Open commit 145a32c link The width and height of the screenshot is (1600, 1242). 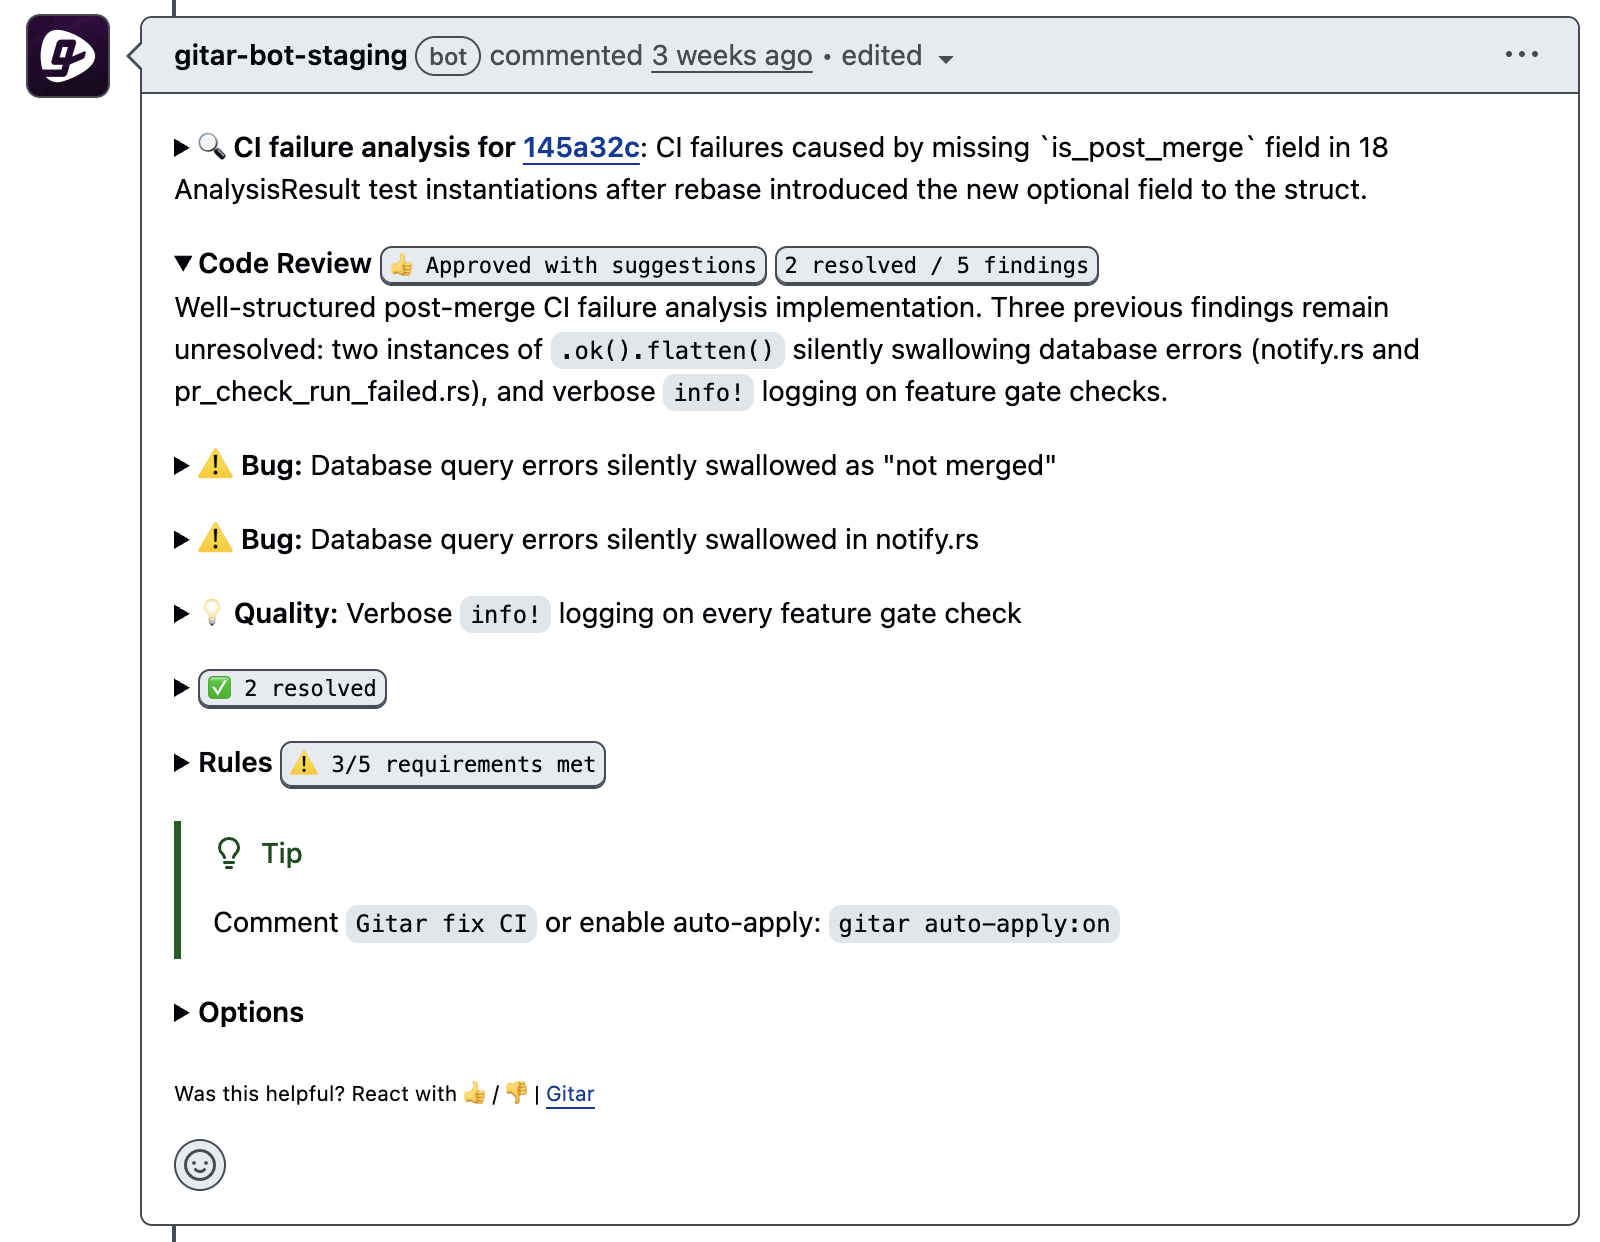[x=581, y=148]
